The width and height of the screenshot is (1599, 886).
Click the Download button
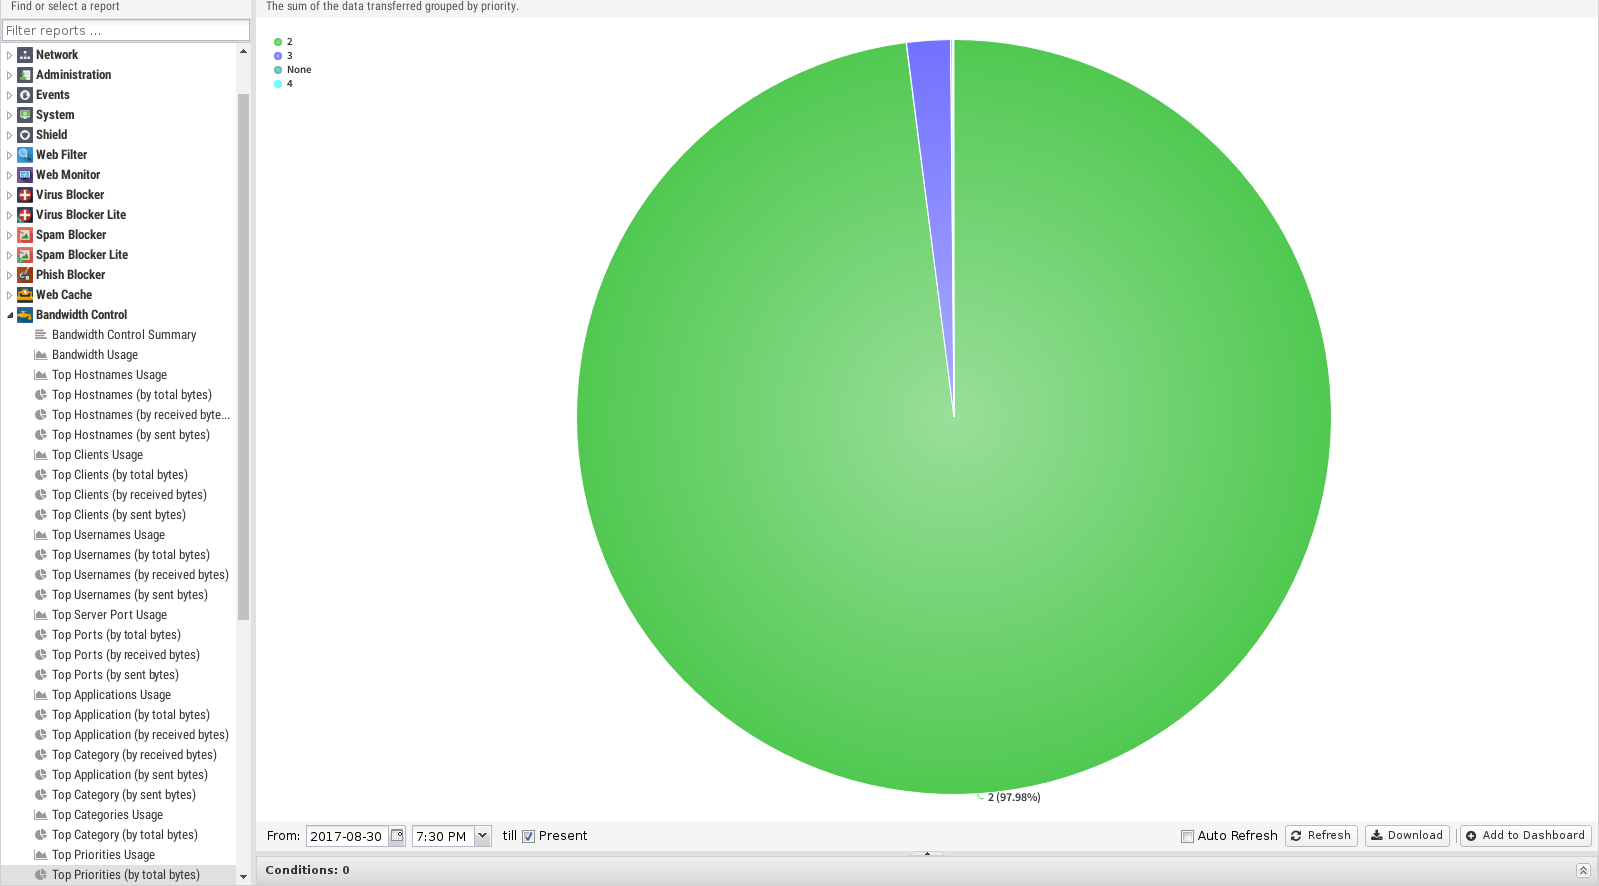tap(1406, 836)
